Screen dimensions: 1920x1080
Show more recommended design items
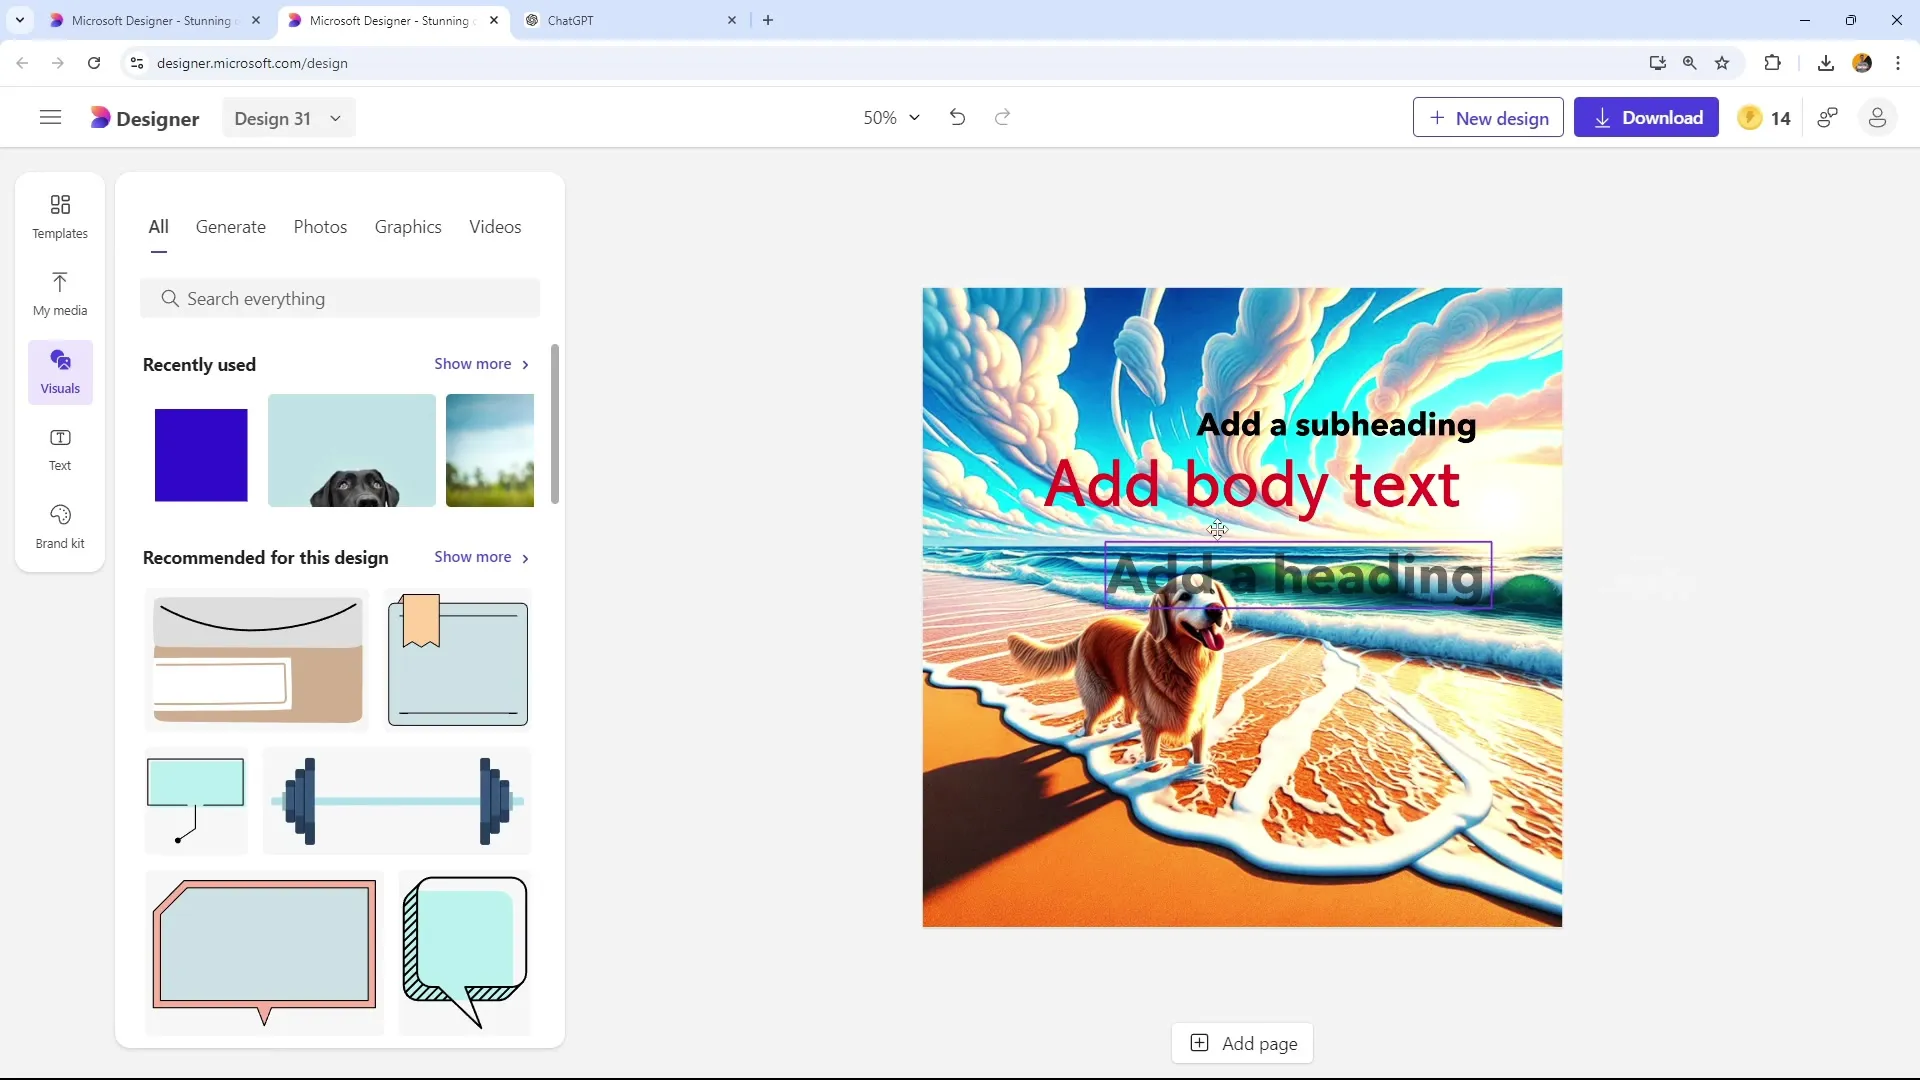coord(481,556)
